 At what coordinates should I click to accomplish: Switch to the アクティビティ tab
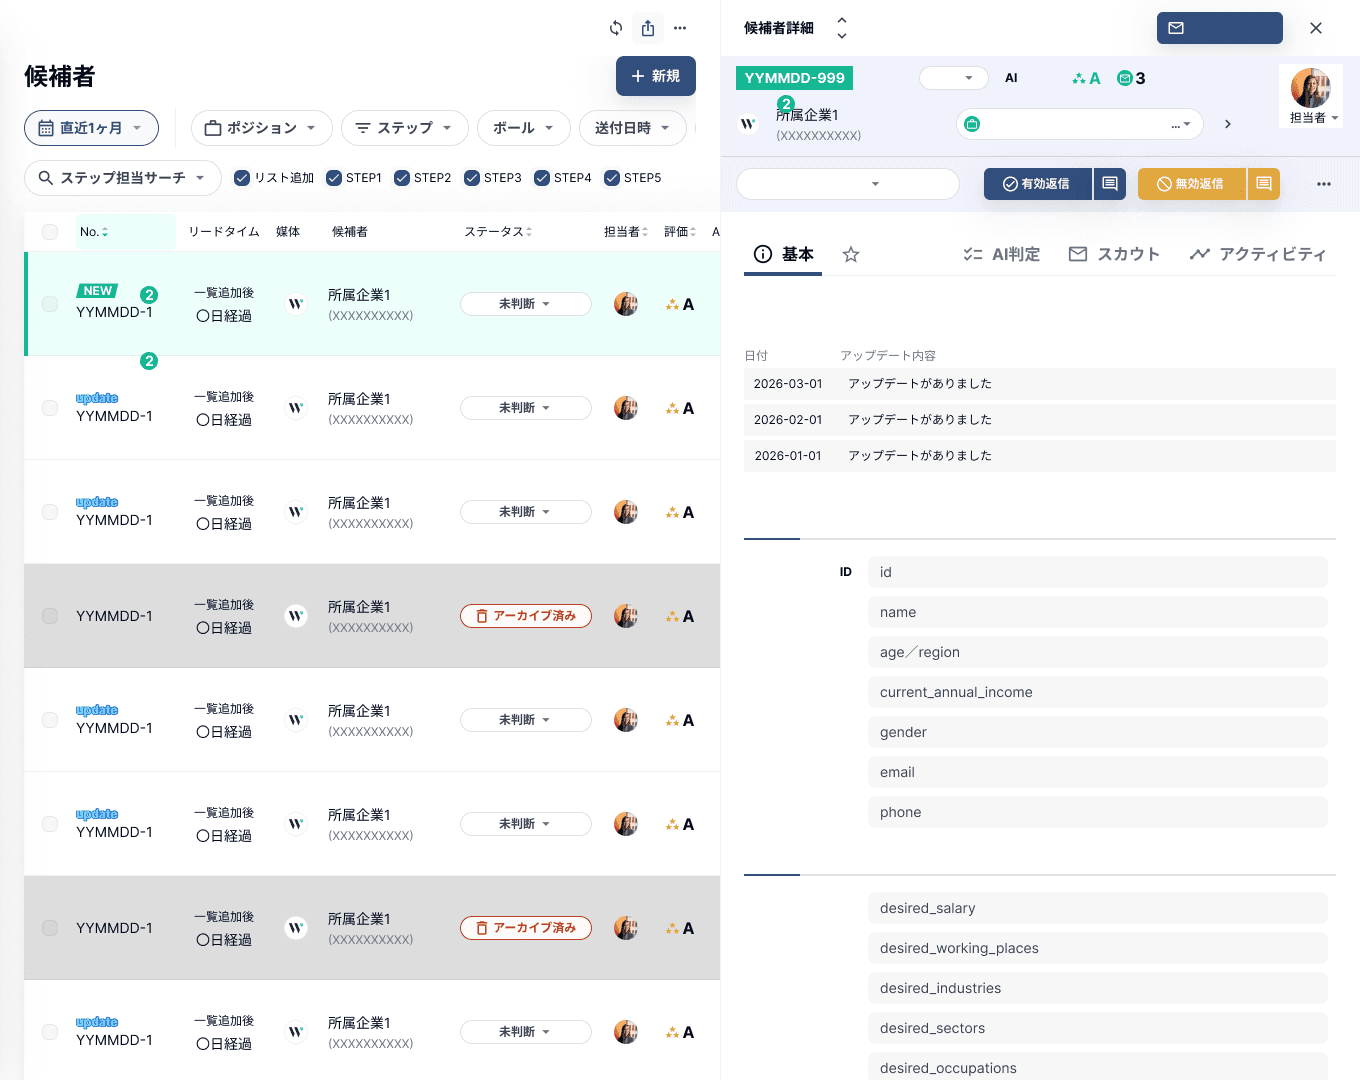[x=1258, y=254]
